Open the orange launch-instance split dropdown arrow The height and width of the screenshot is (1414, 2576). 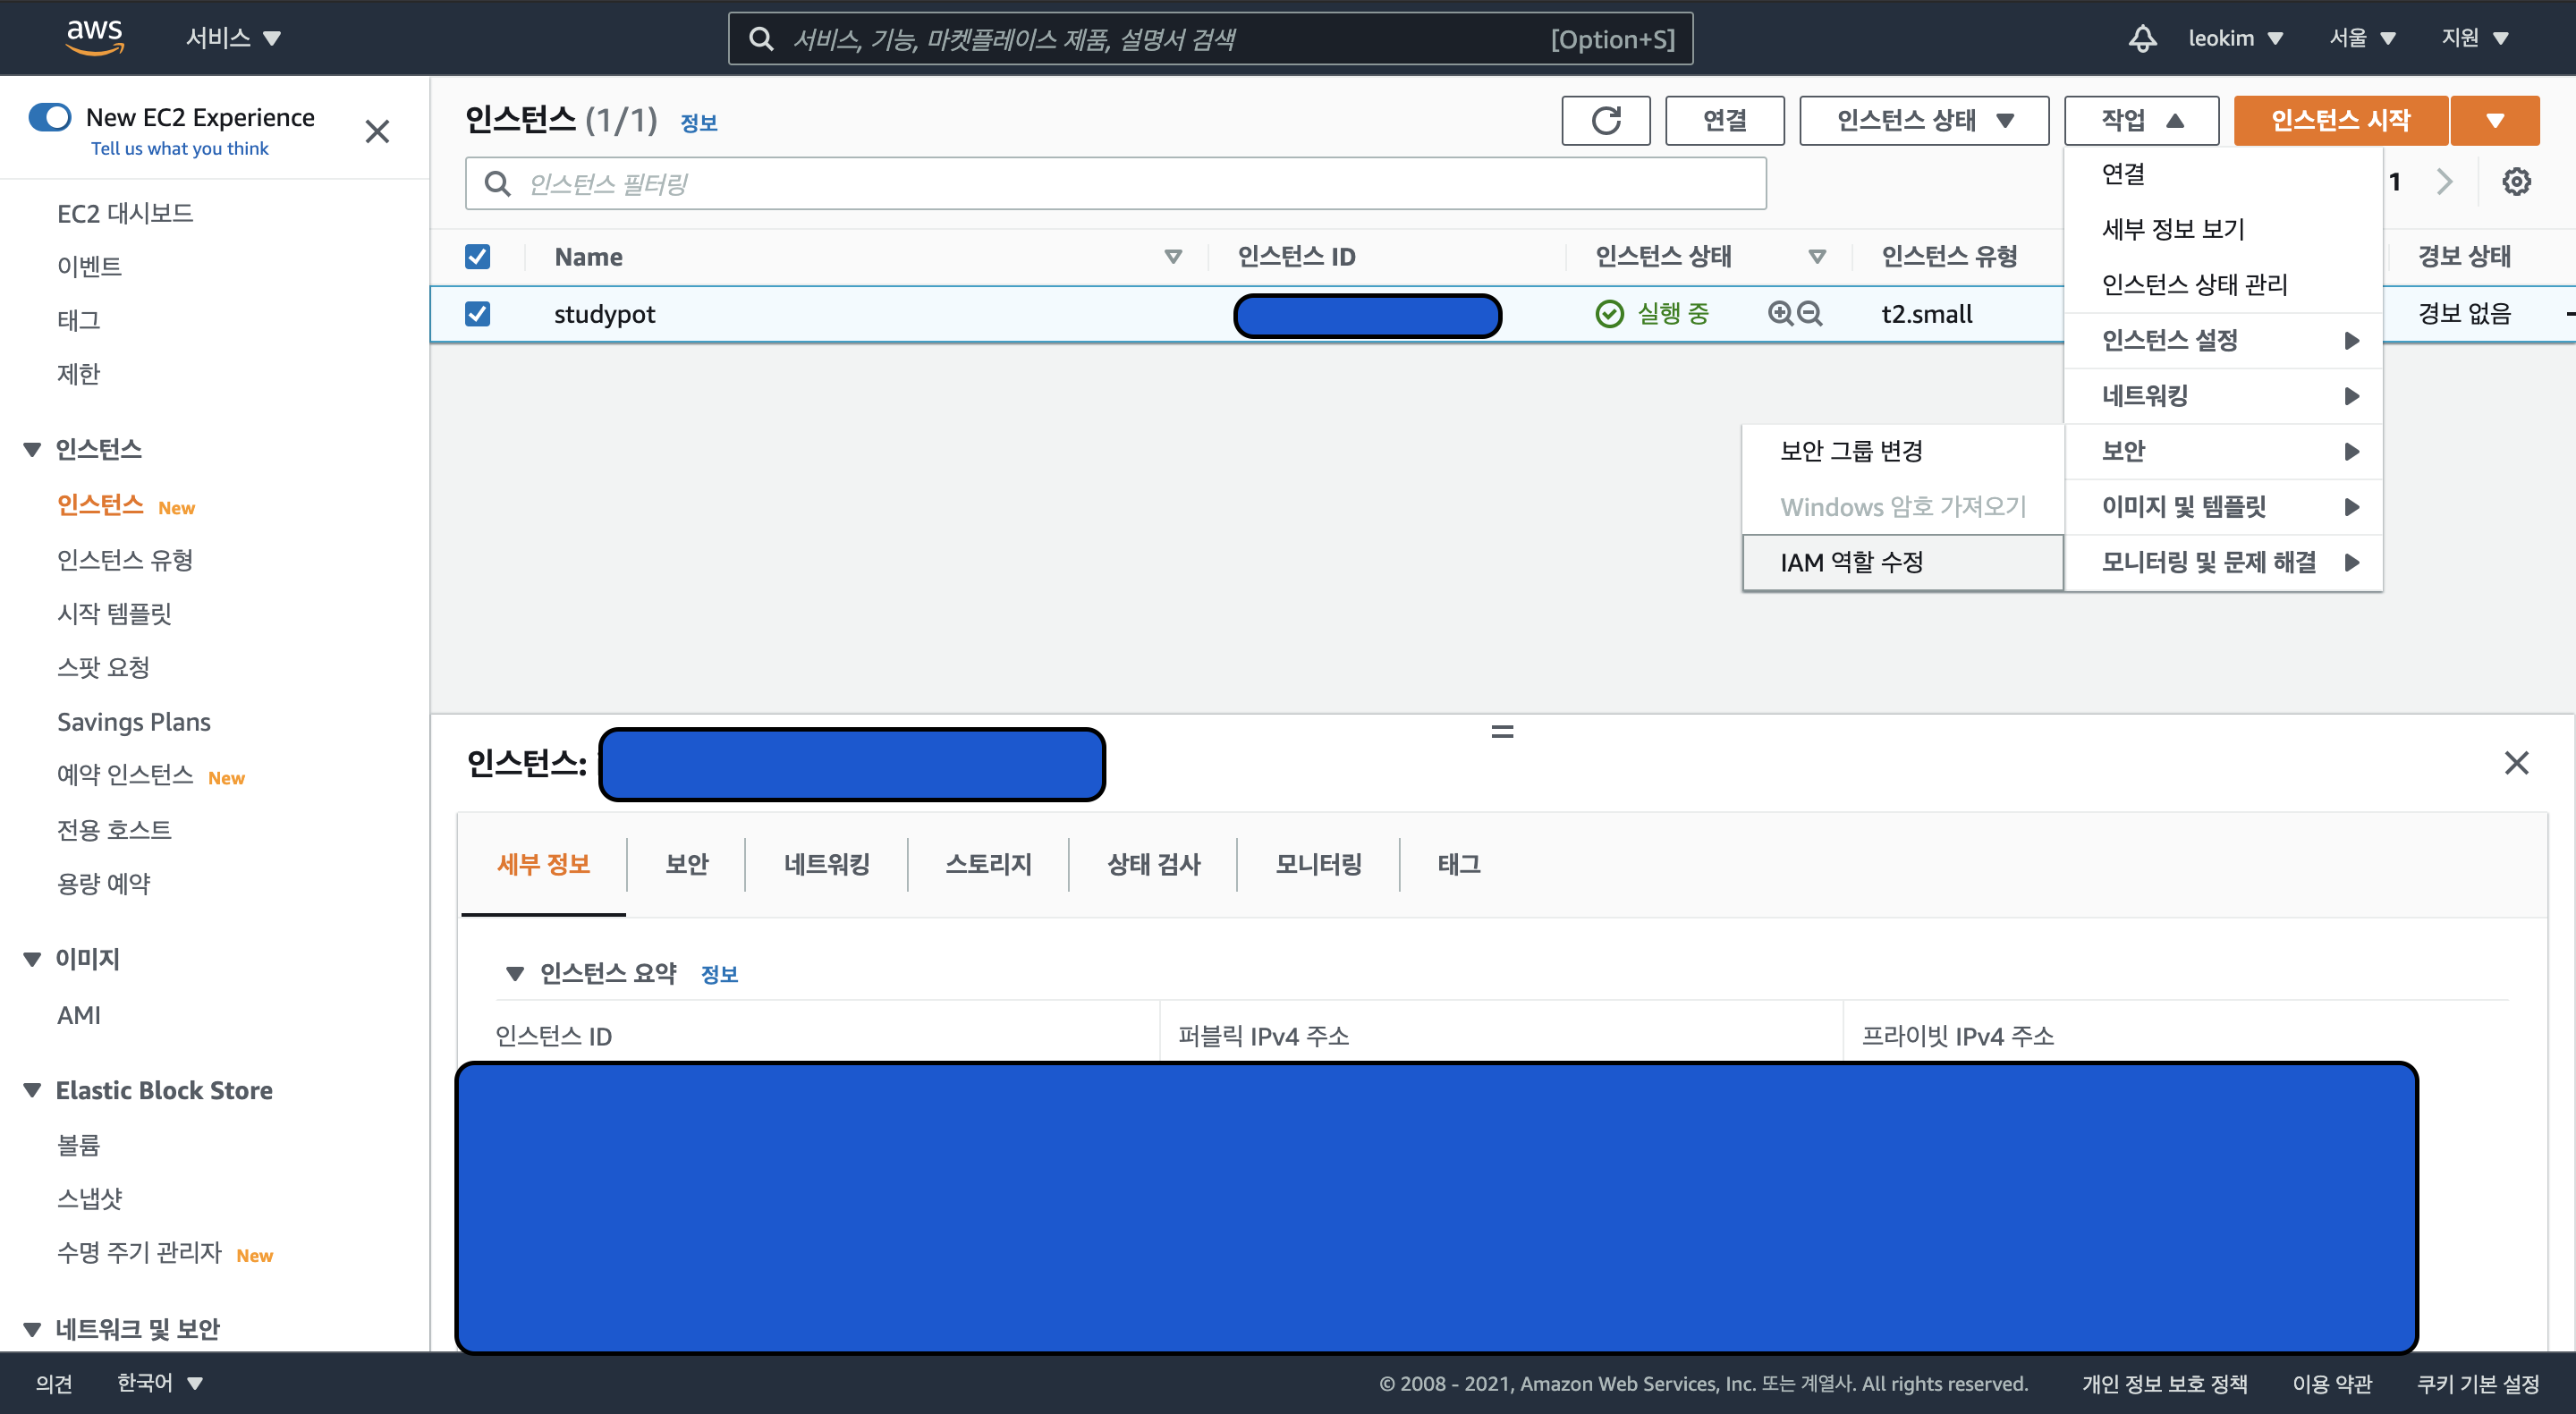click(x=2495, y=120)
